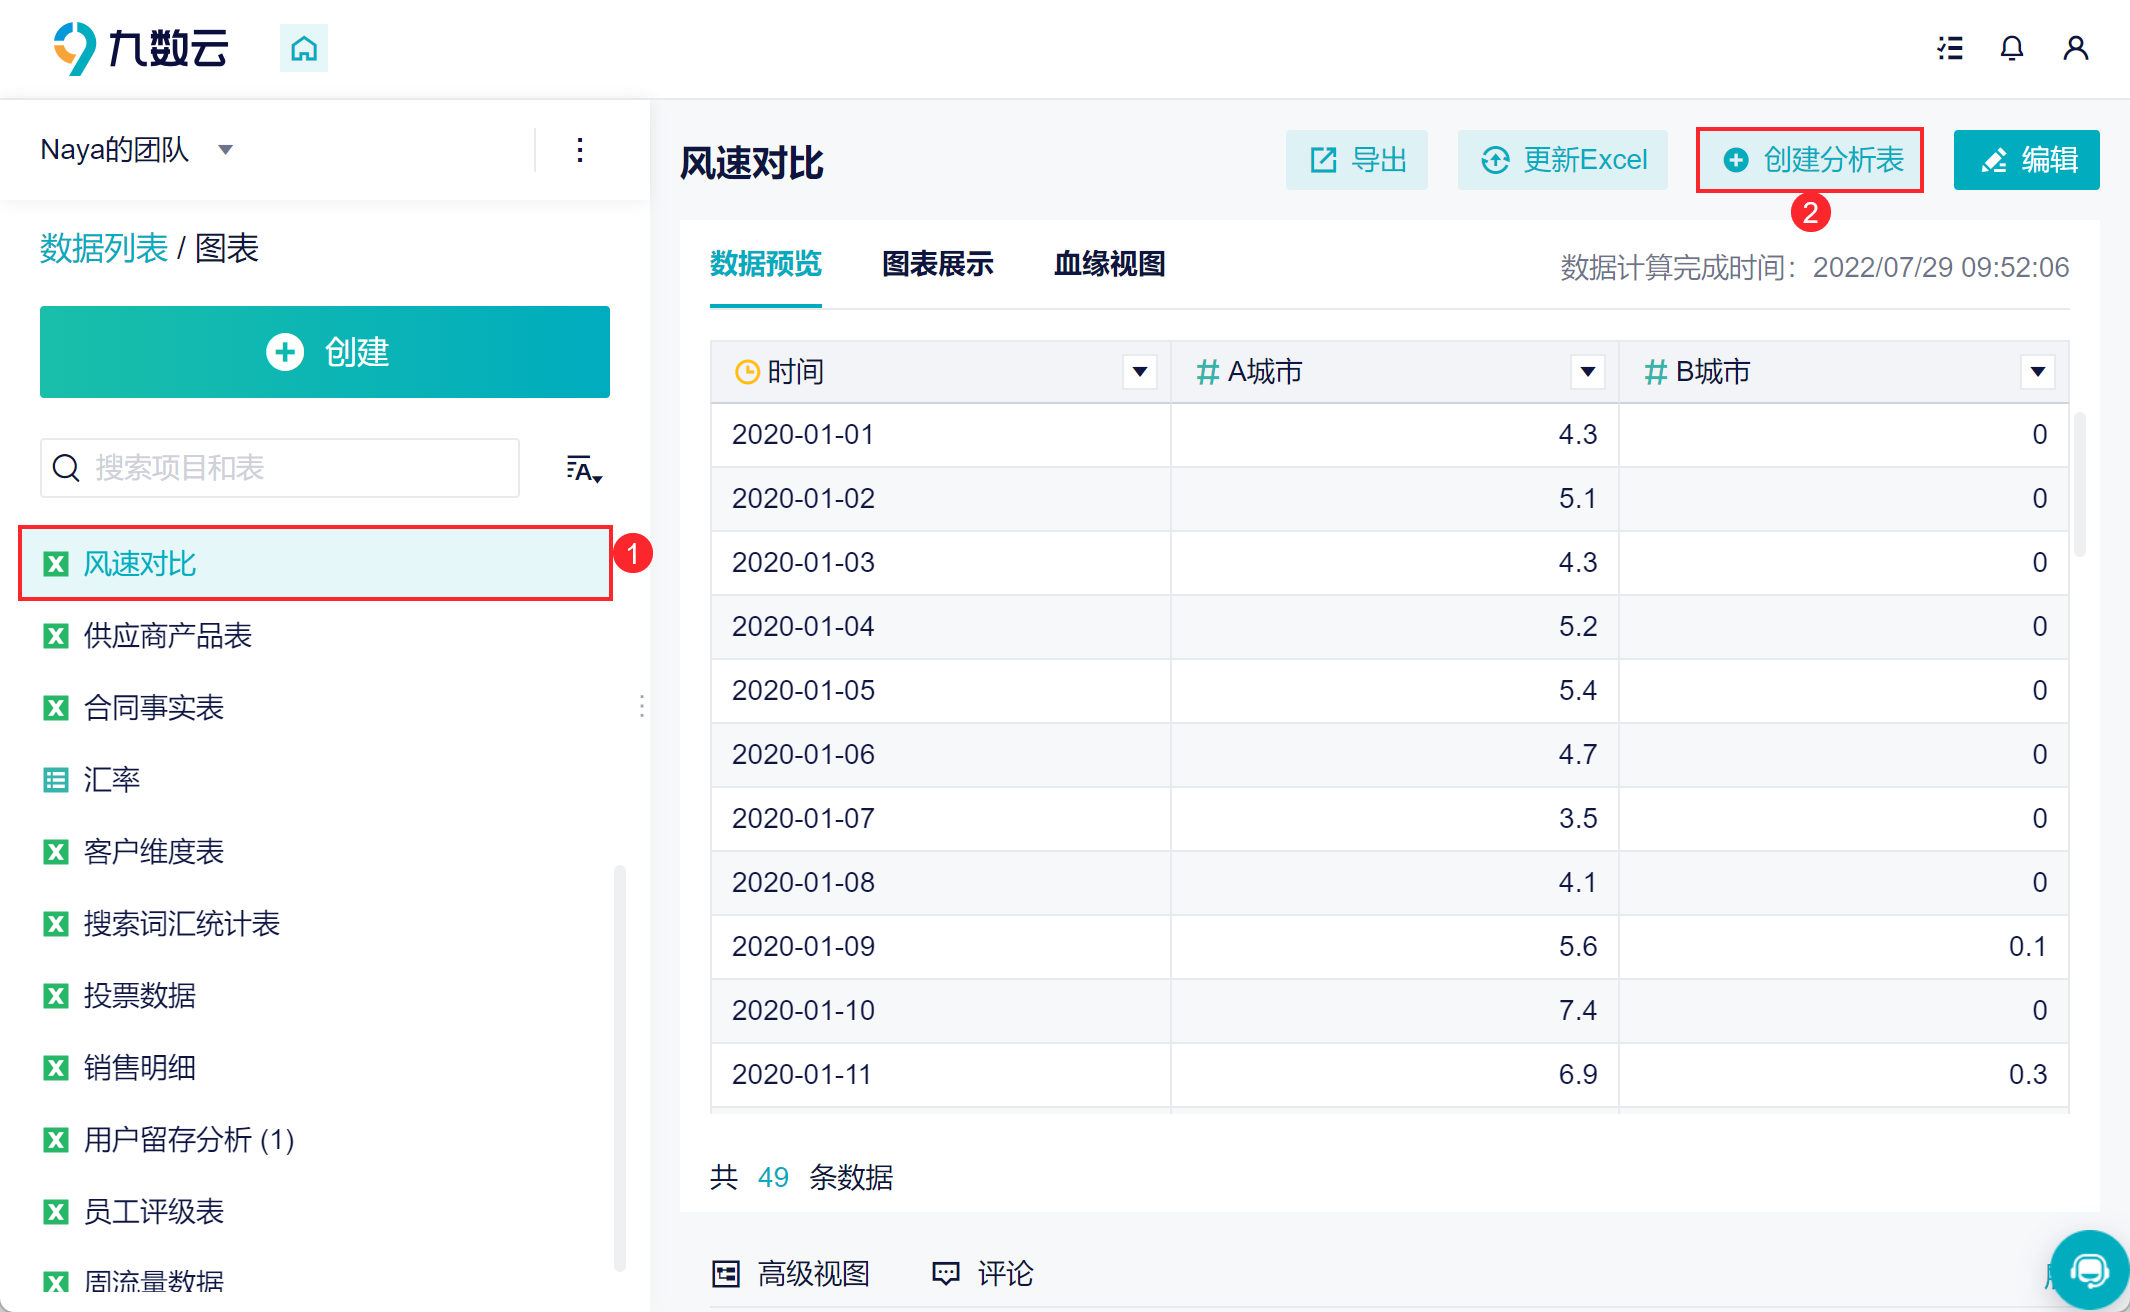Screen dimensions: 2130x1312
Task: Click the 2020-01-11 date cell
Action: tap(940, 1075)
